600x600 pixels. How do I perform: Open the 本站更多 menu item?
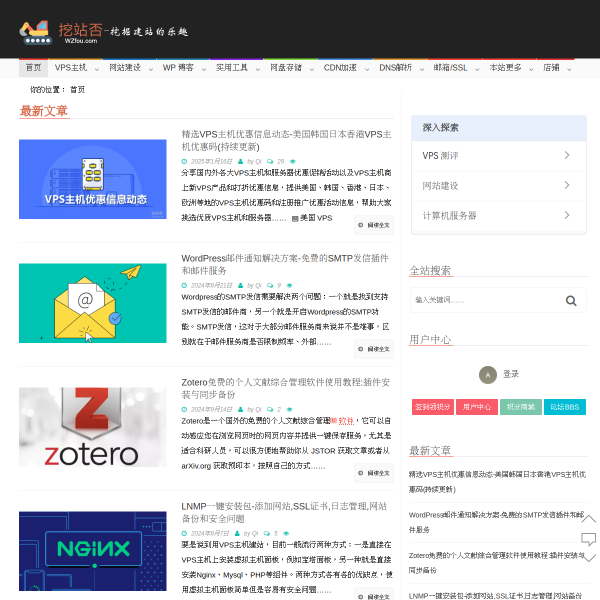505,68
